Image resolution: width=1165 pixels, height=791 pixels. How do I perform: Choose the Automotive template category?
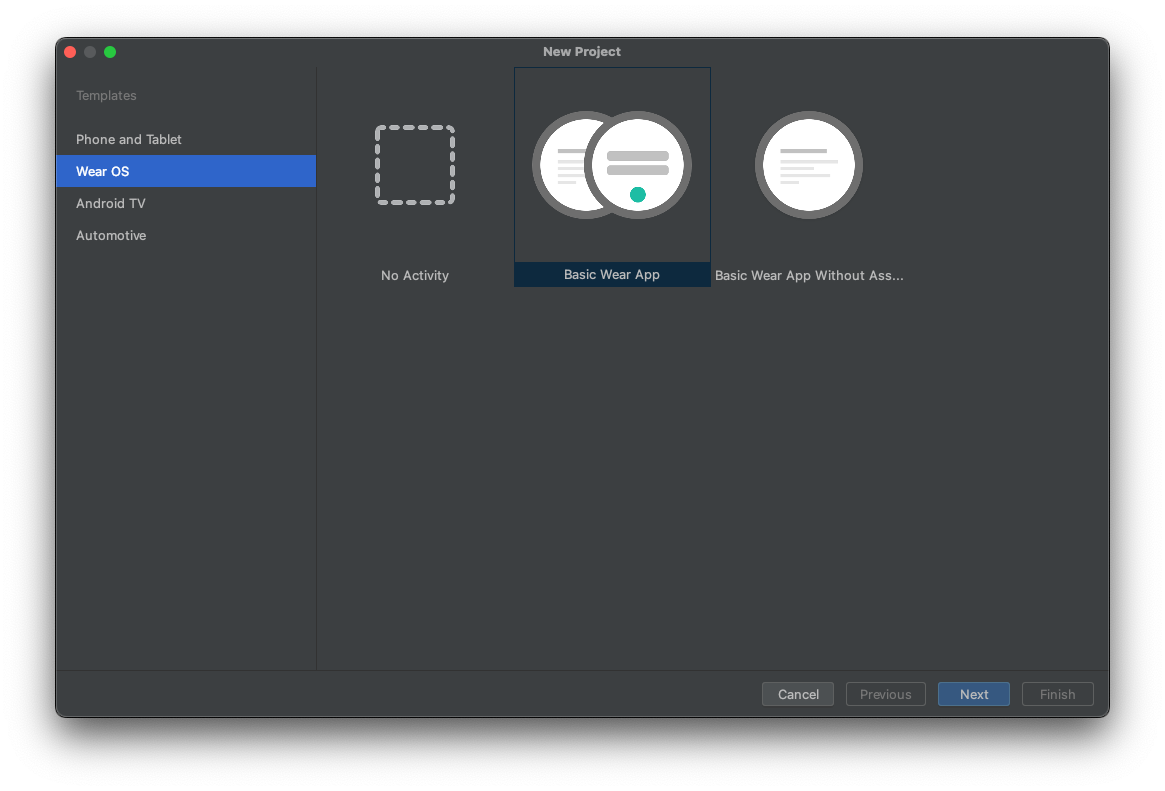(186, 235)
